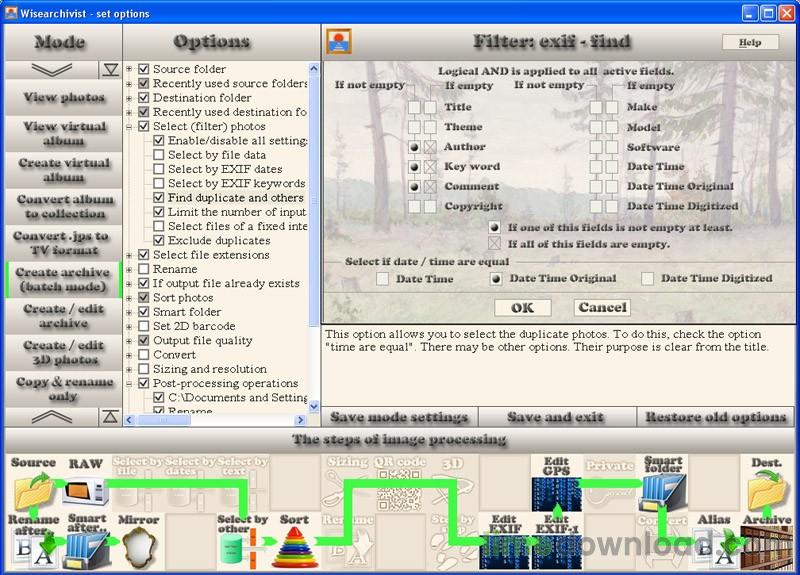
Task: Expand the Select file extensions node
Action: [129, 255]
